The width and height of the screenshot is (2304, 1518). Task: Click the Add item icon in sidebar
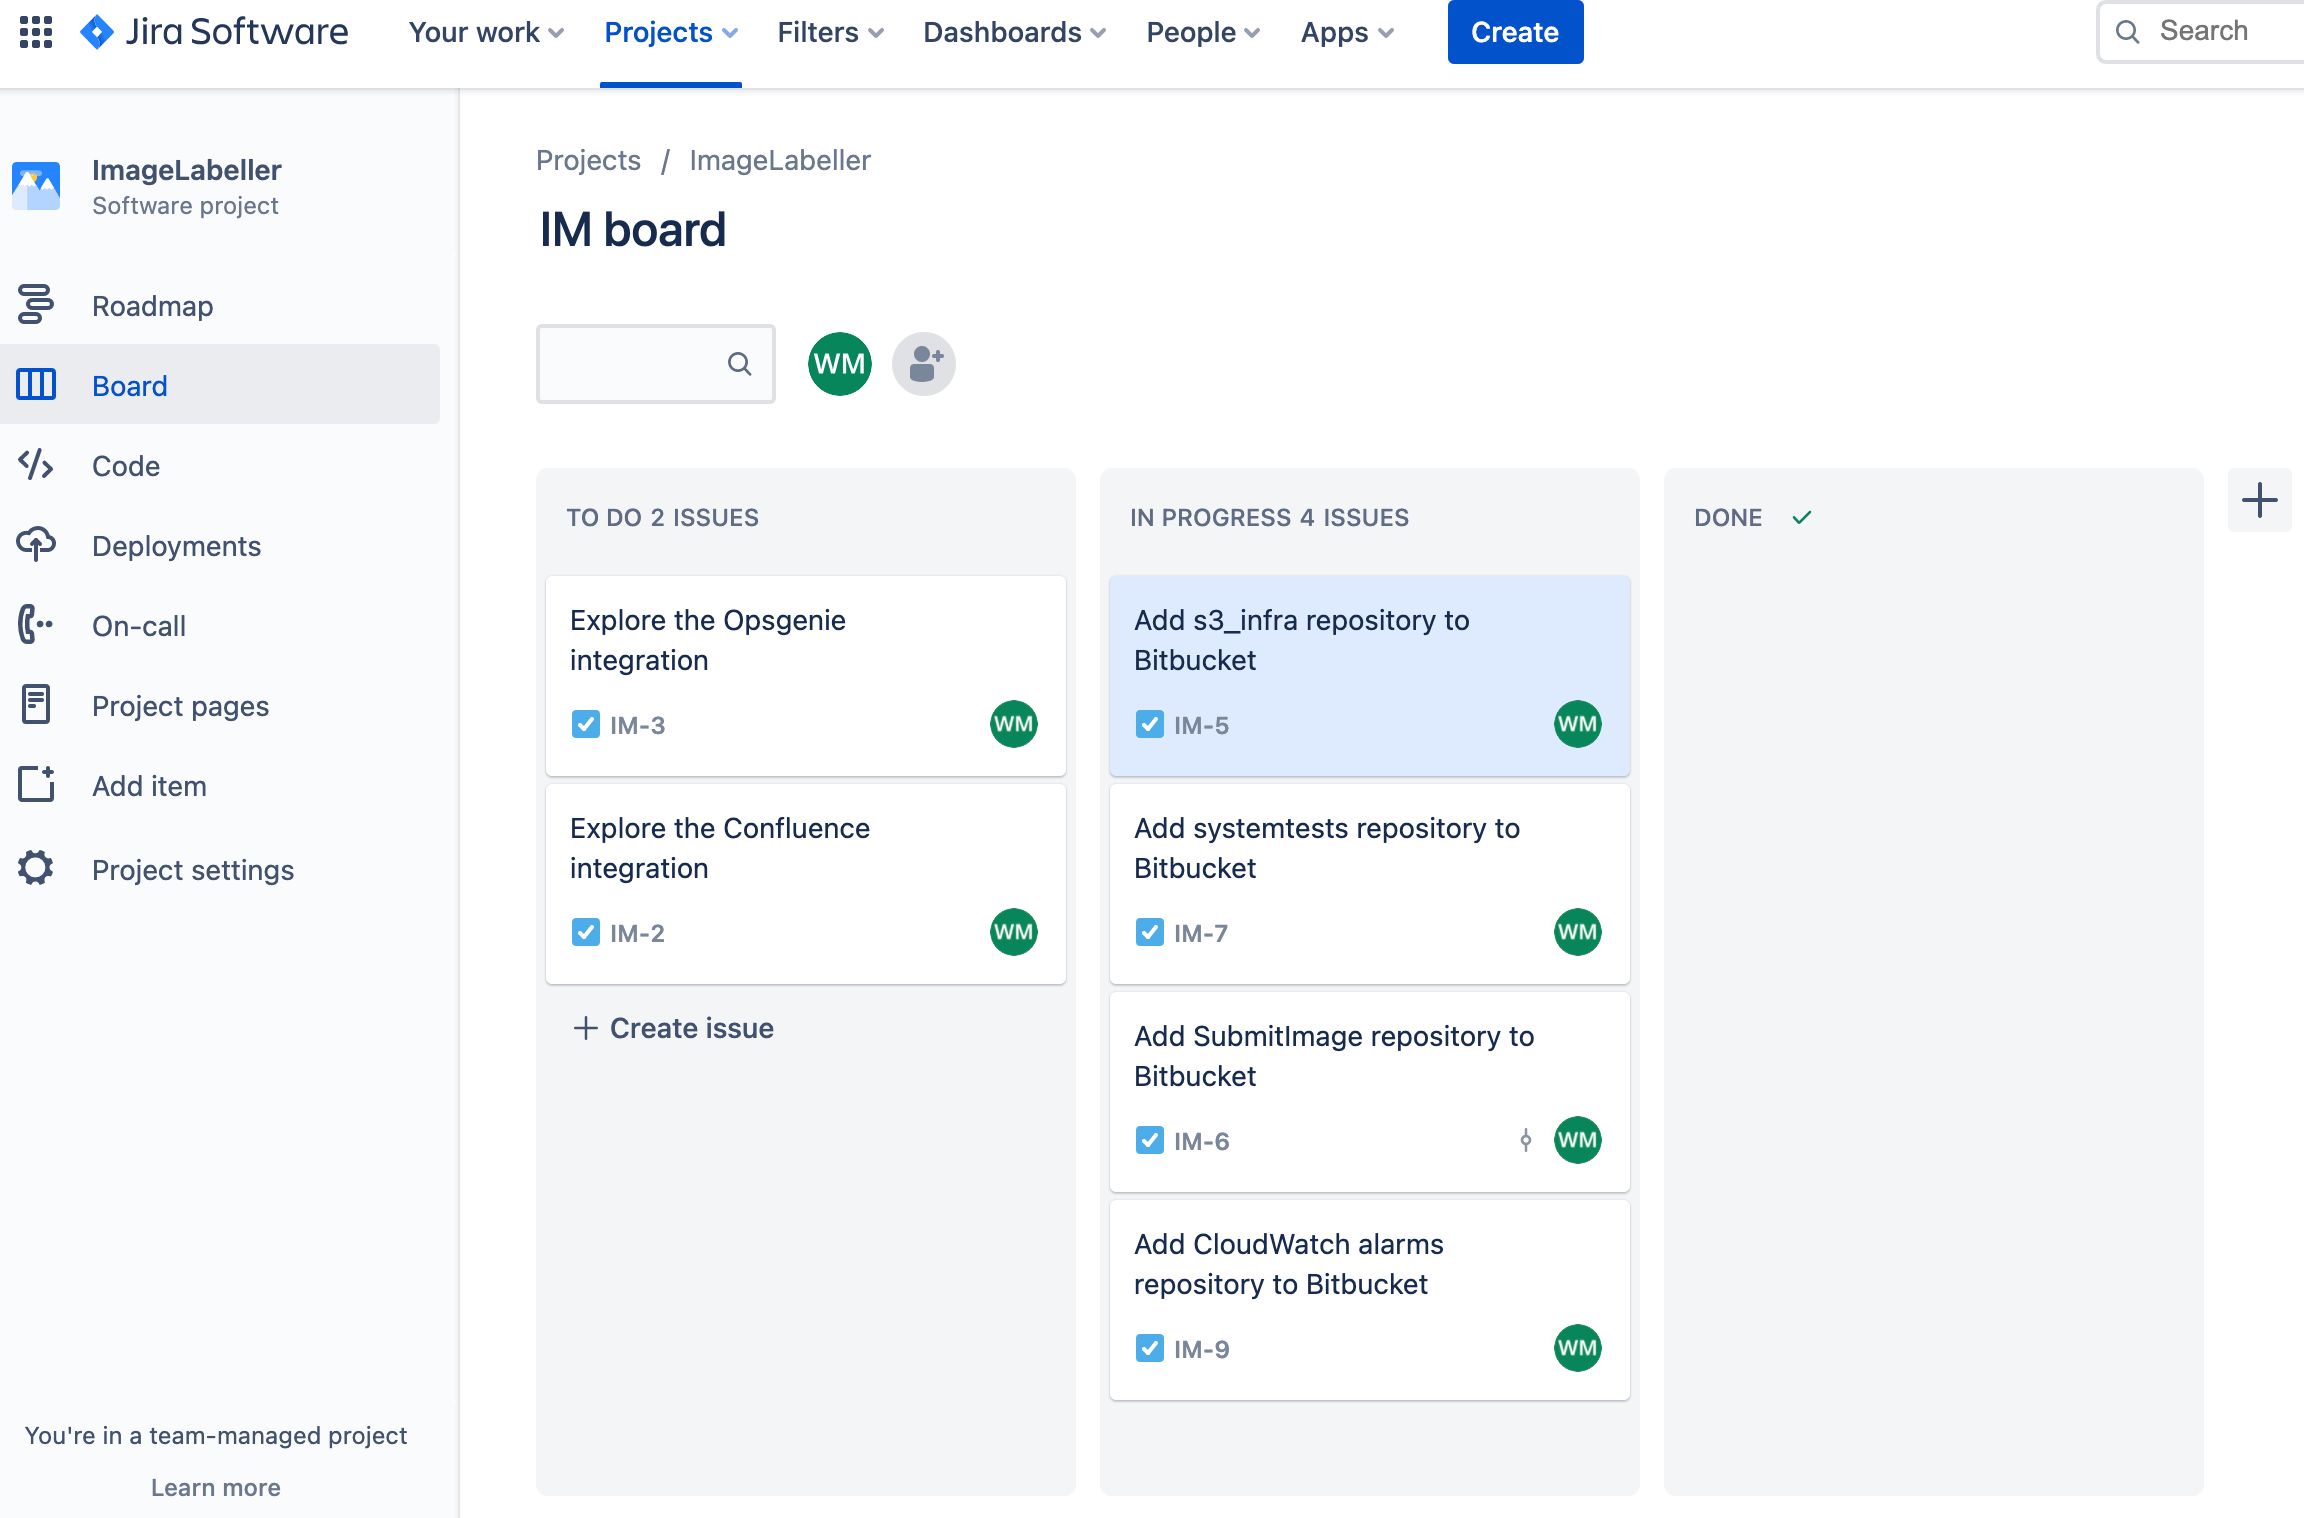(37, 784)
